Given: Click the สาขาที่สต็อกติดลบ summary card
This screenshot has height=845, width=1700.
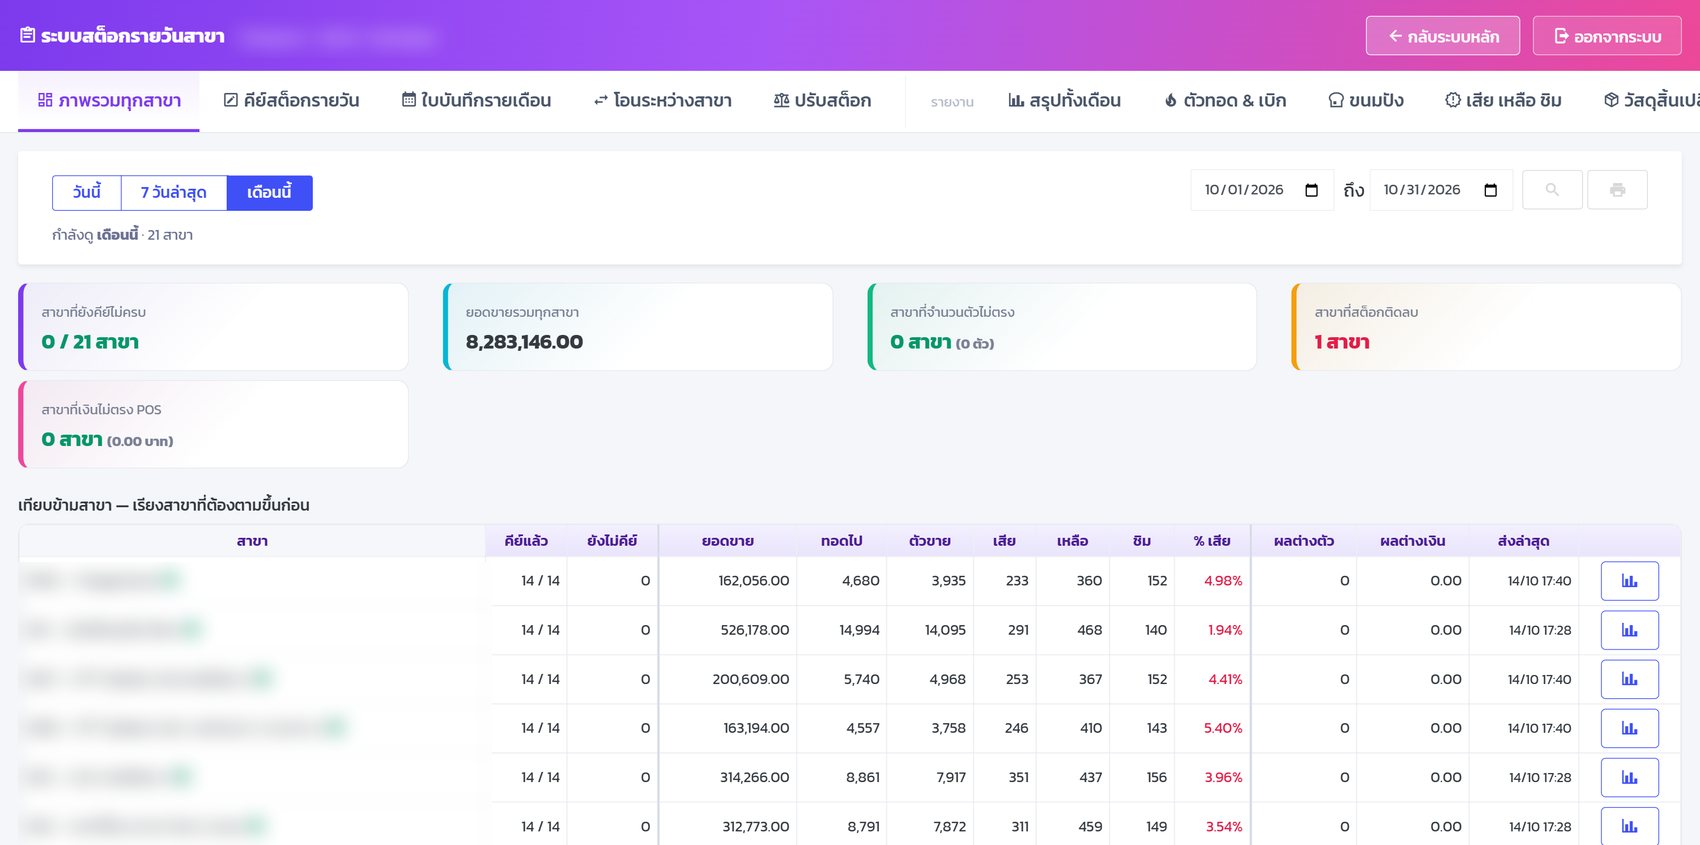Looking at the screenshot, I should click(1486, 327).
